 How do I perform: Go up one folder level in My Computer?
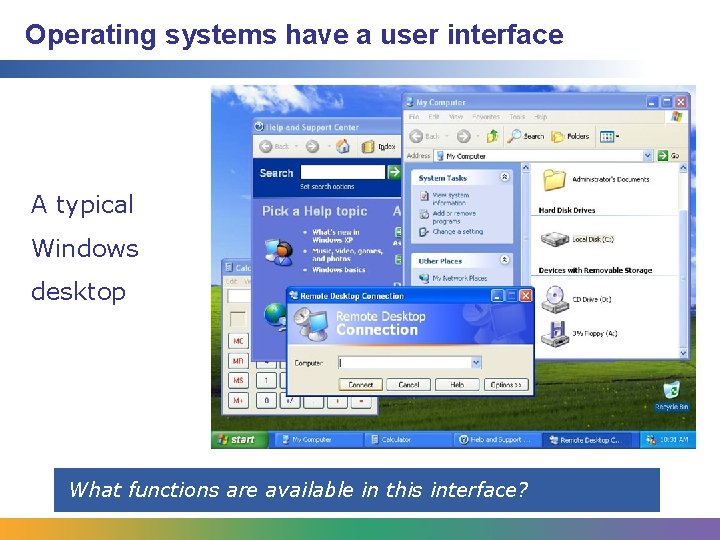coord(493,136)
